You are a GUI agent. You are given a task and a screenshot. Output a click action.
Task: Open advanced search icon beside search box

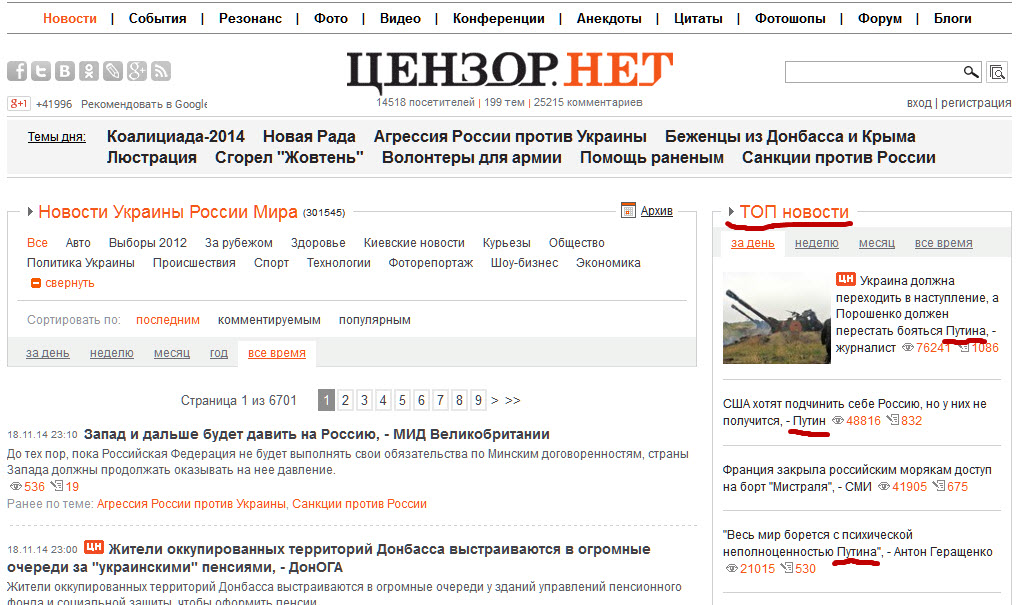pos(997,72)
